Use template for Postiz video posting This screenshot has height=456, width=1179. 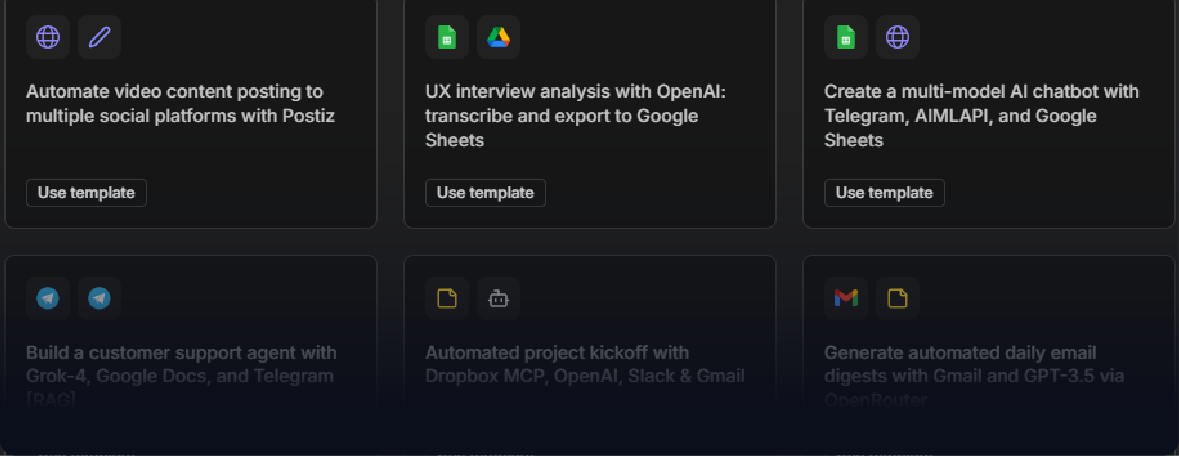(x=86, y=193)
